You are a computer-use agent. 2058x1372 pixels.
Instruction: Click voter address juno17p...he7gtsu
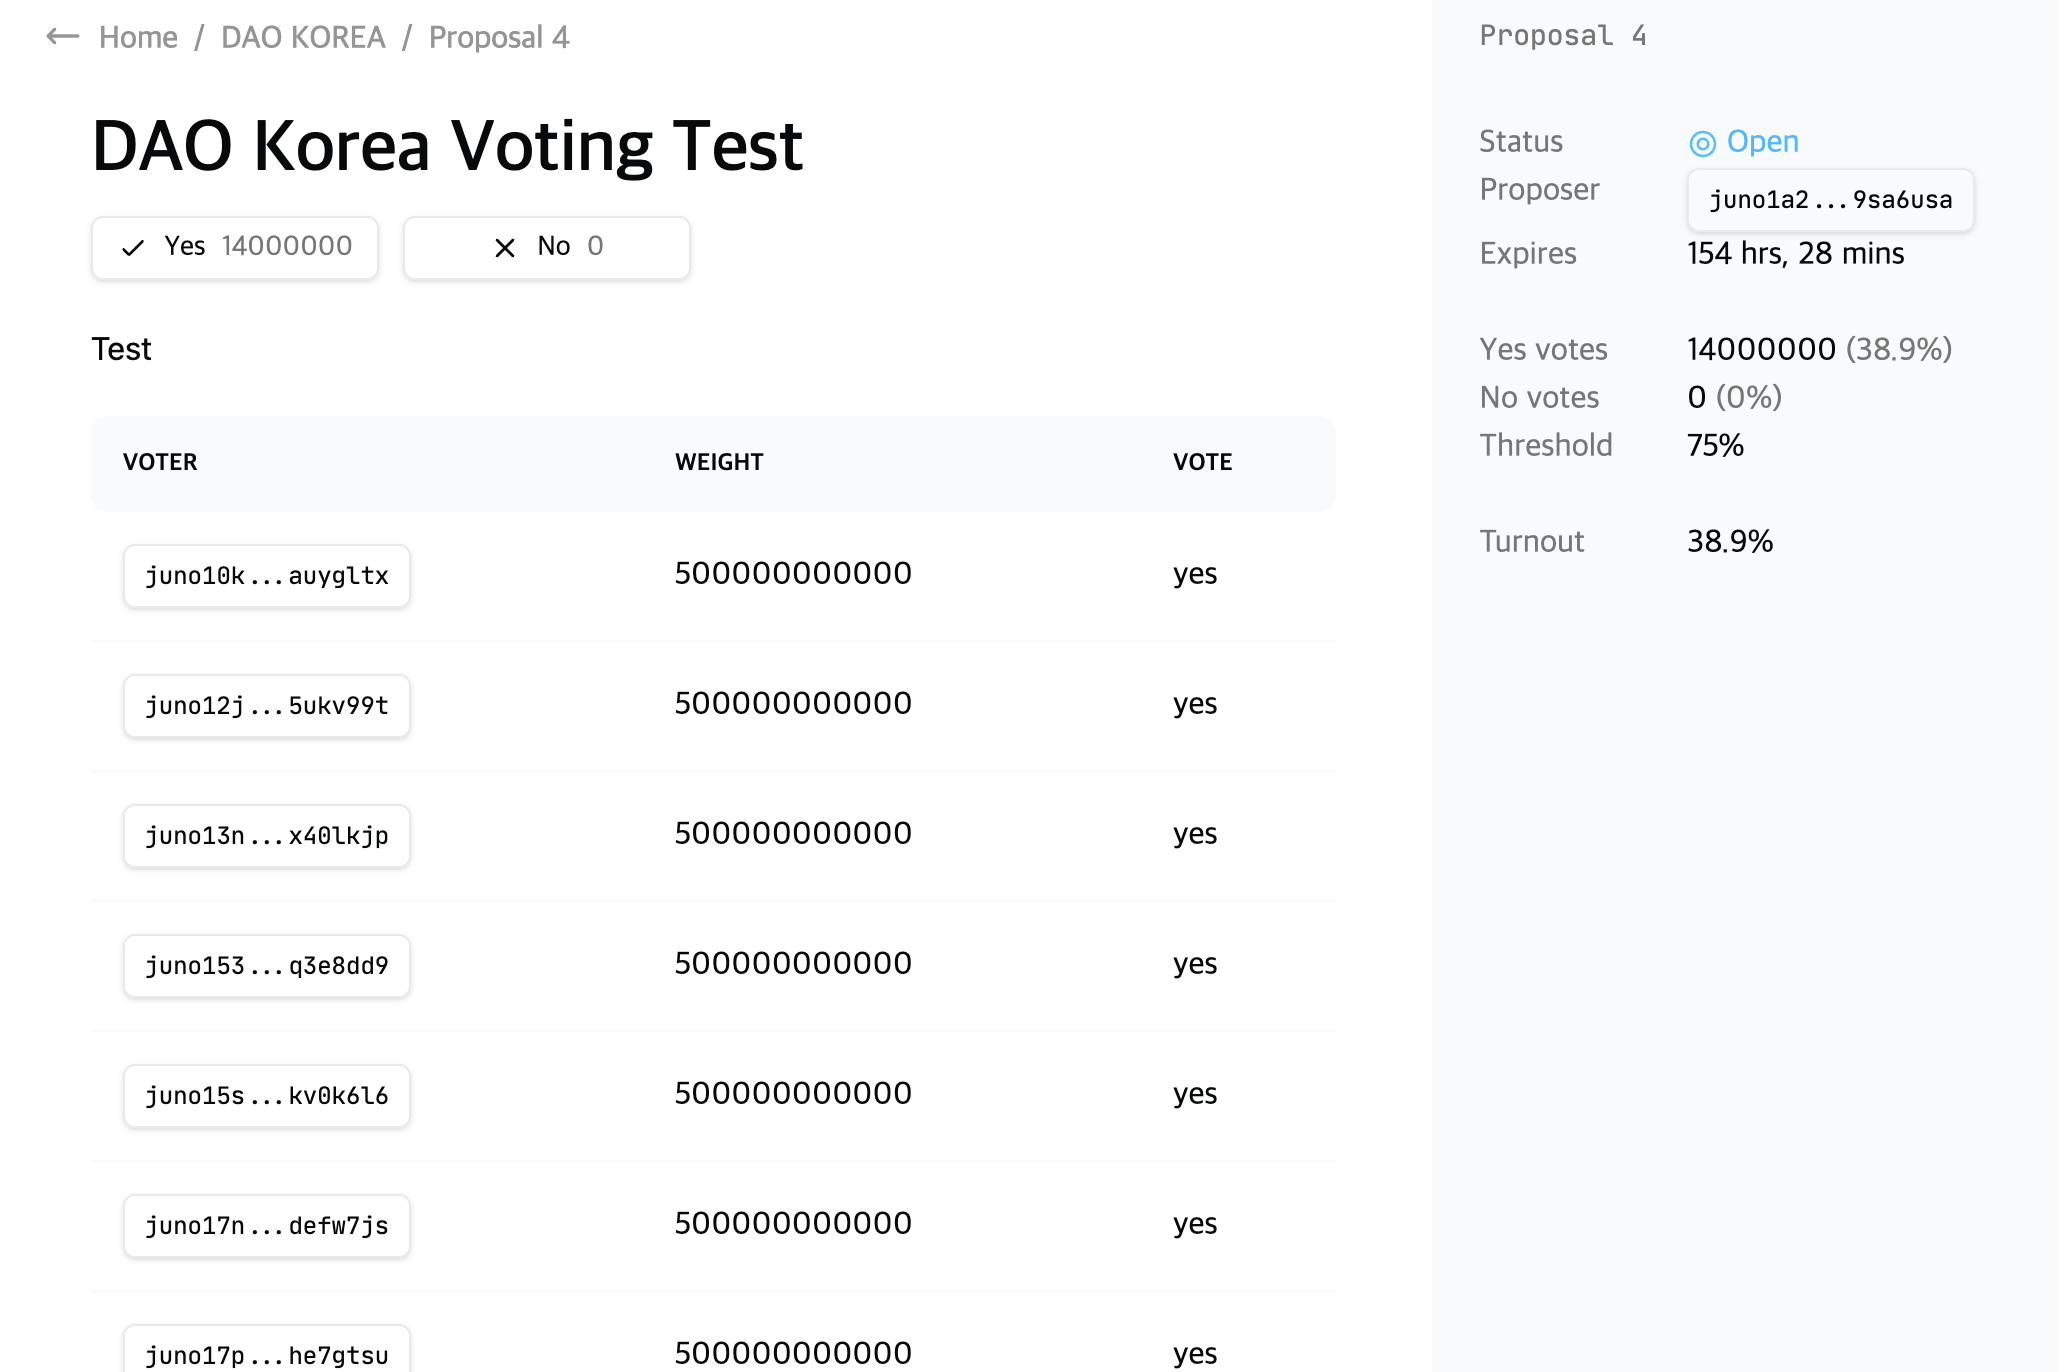pyautogui.click(x=267, y=1354)
